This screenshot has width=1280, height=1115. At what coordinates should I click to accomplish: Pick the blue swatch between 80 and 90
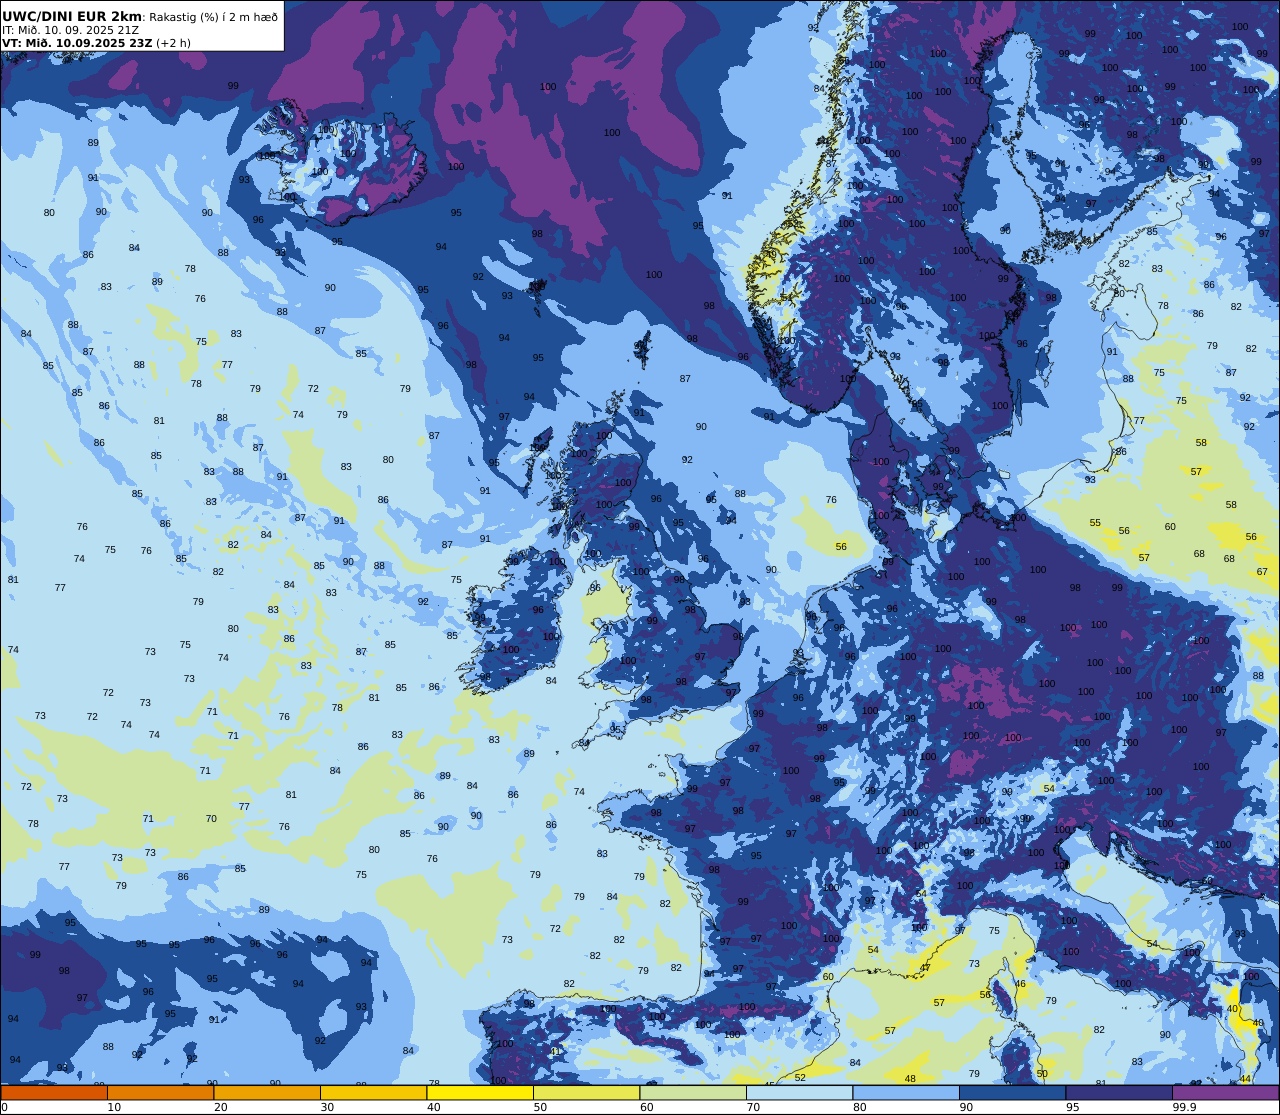[x=906, y=1092]
